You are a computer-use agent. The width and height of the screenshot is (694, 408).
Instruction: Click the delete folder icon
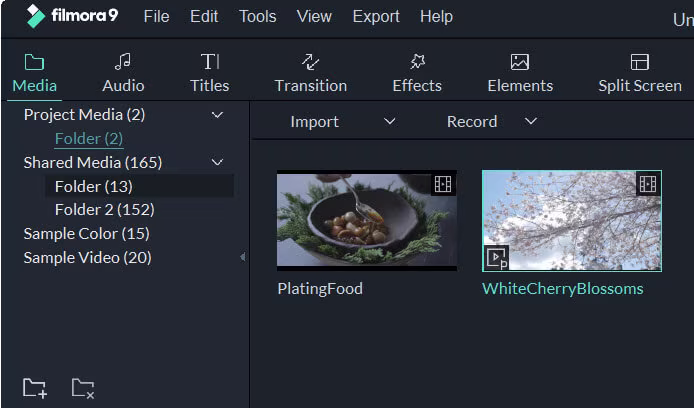point(83,388)
